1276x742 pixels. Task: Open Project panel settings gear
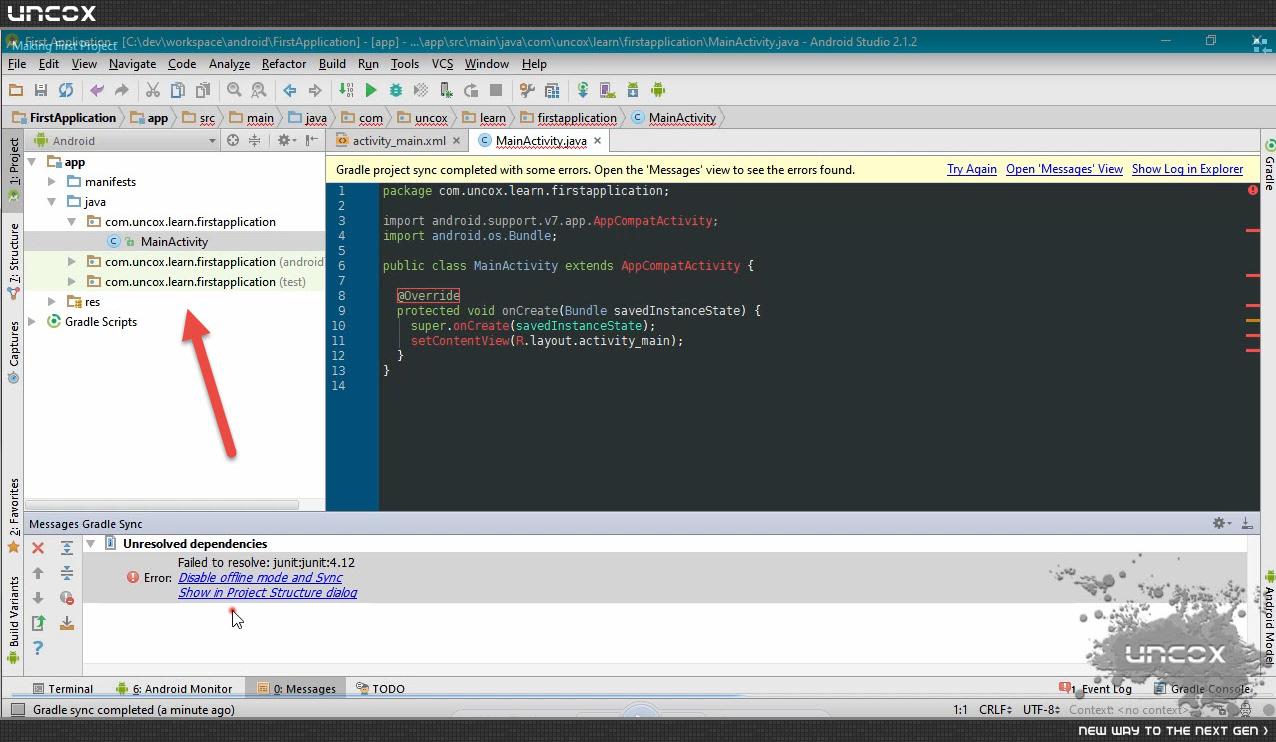(286, 141)
